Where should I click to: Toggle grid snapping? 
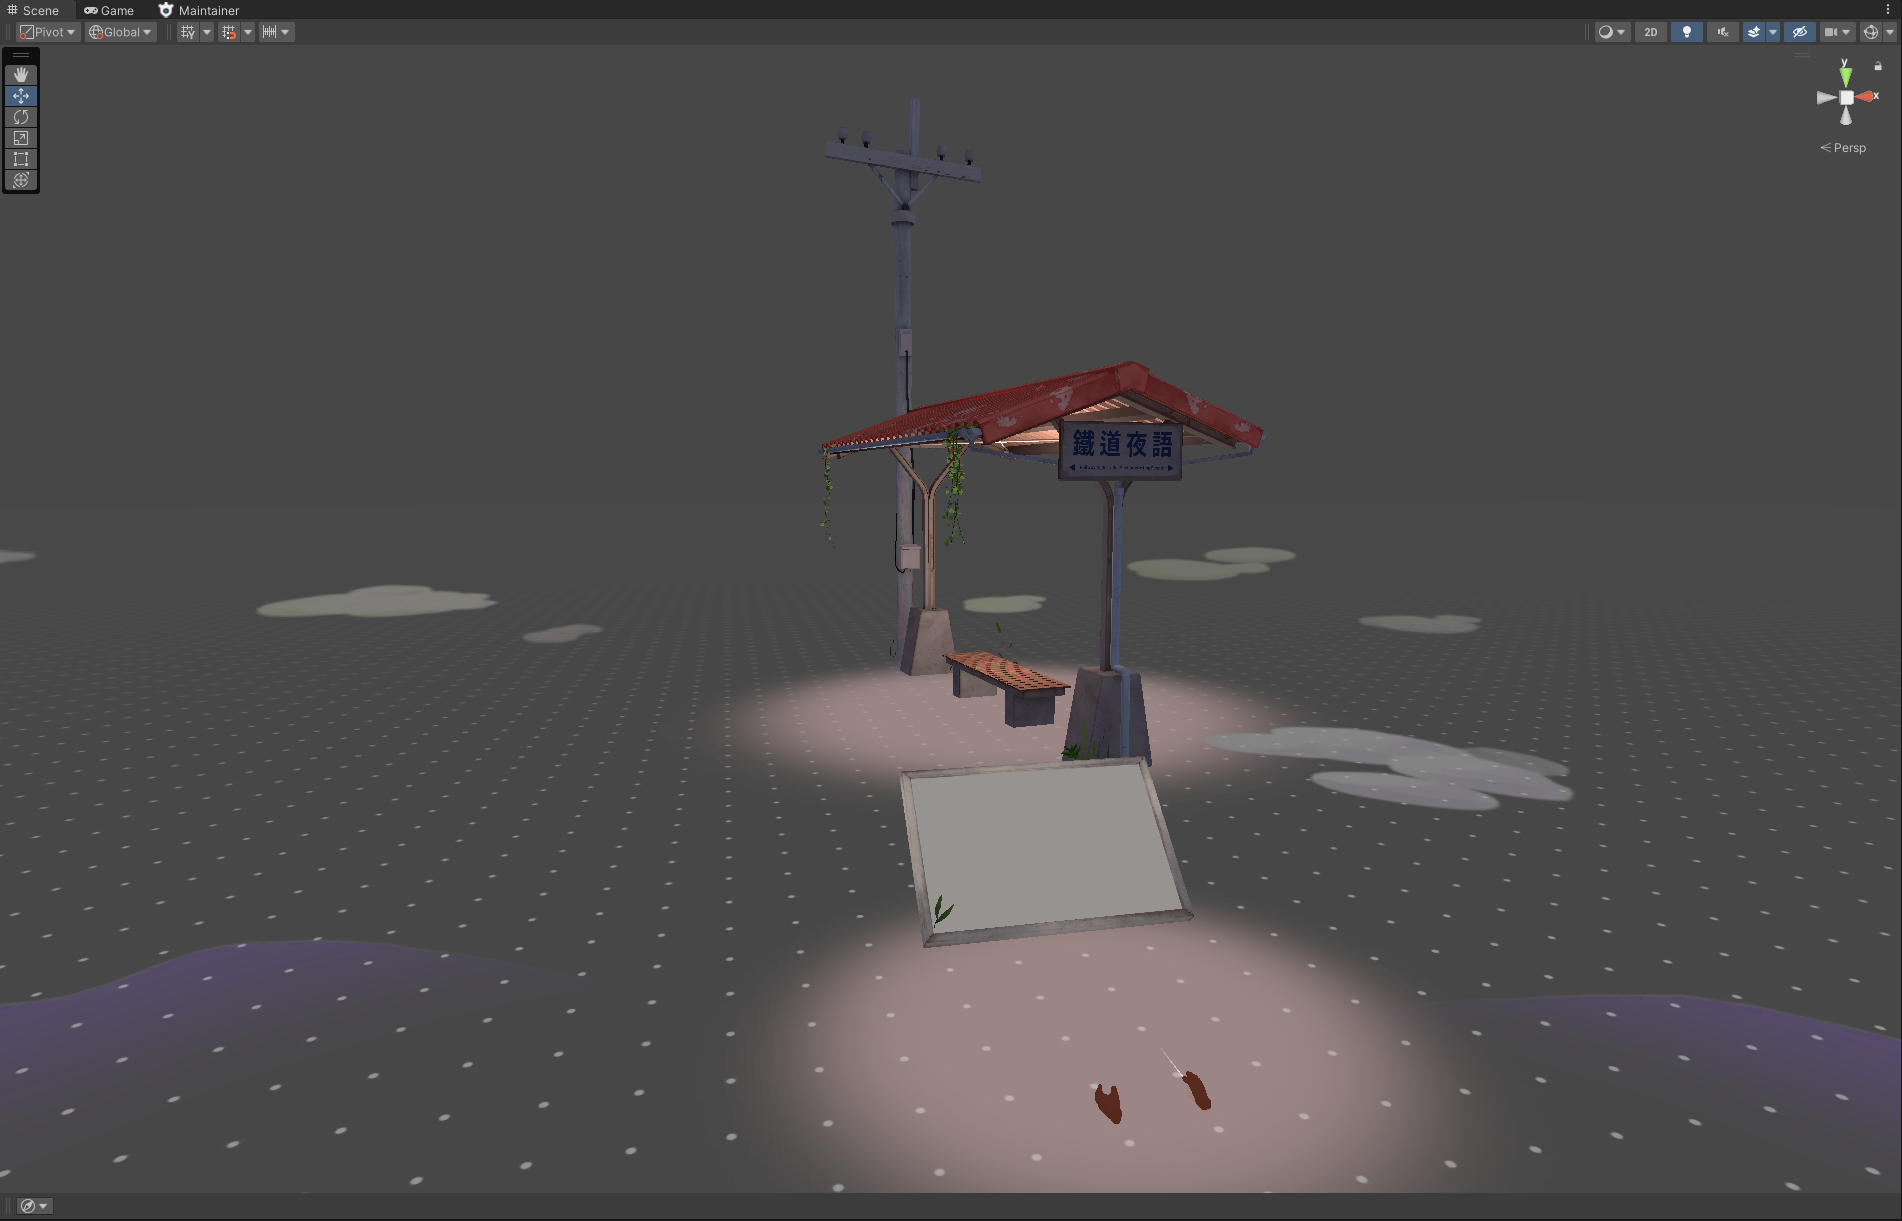click(x=229, y=32)
